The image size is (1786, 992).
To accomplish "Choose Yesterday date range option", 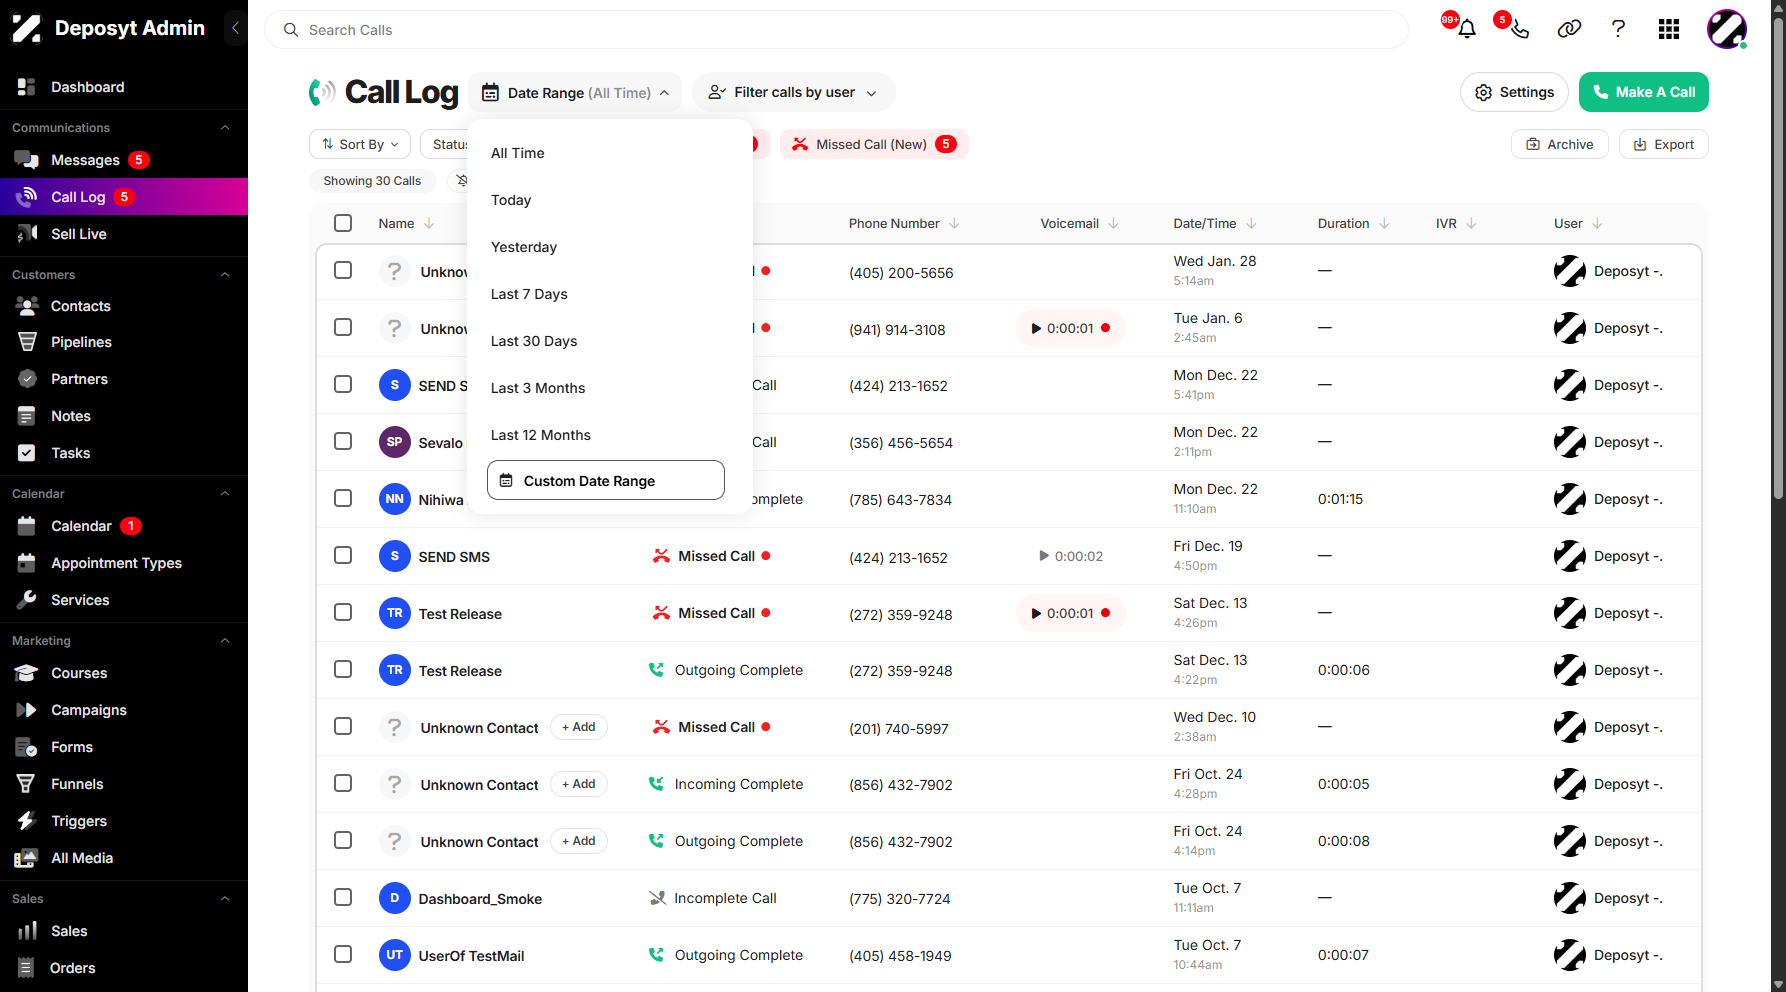I will coord(524,247).
